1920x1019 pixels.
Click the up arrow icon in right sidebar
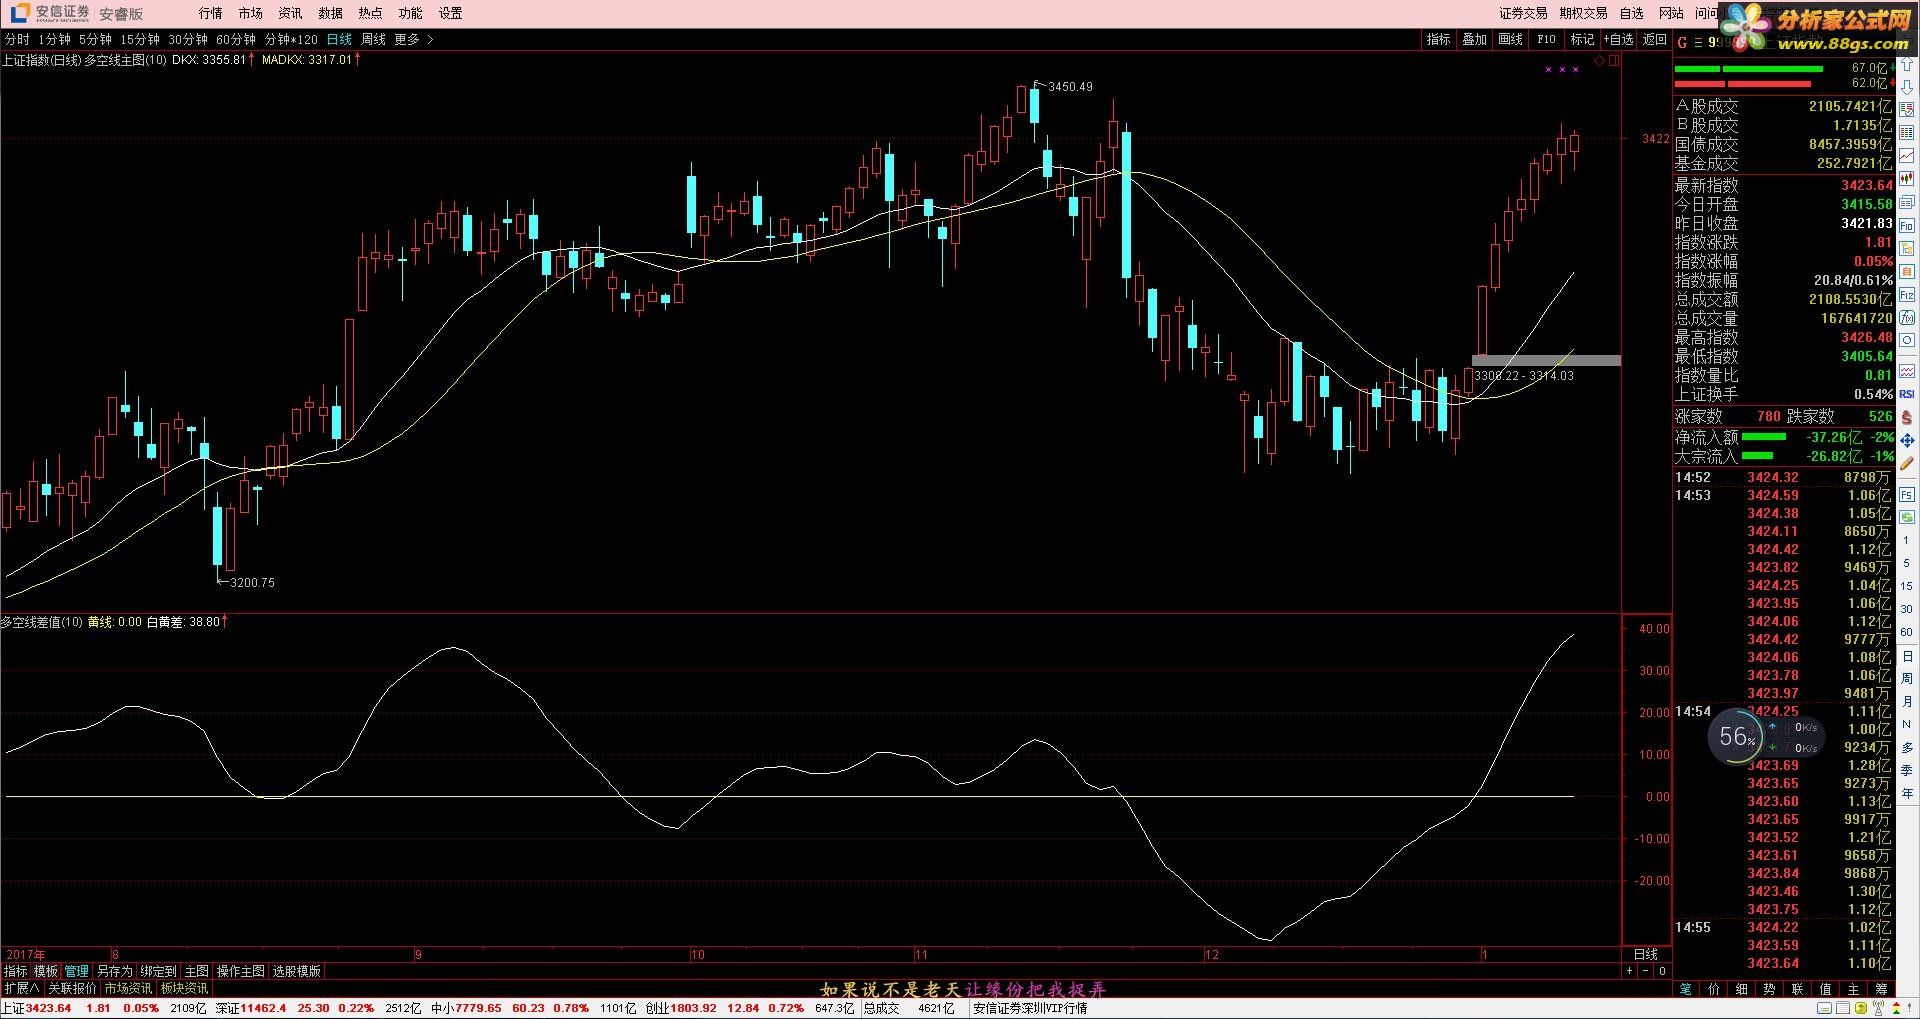pyautogui.click(x=1907, y=63)
